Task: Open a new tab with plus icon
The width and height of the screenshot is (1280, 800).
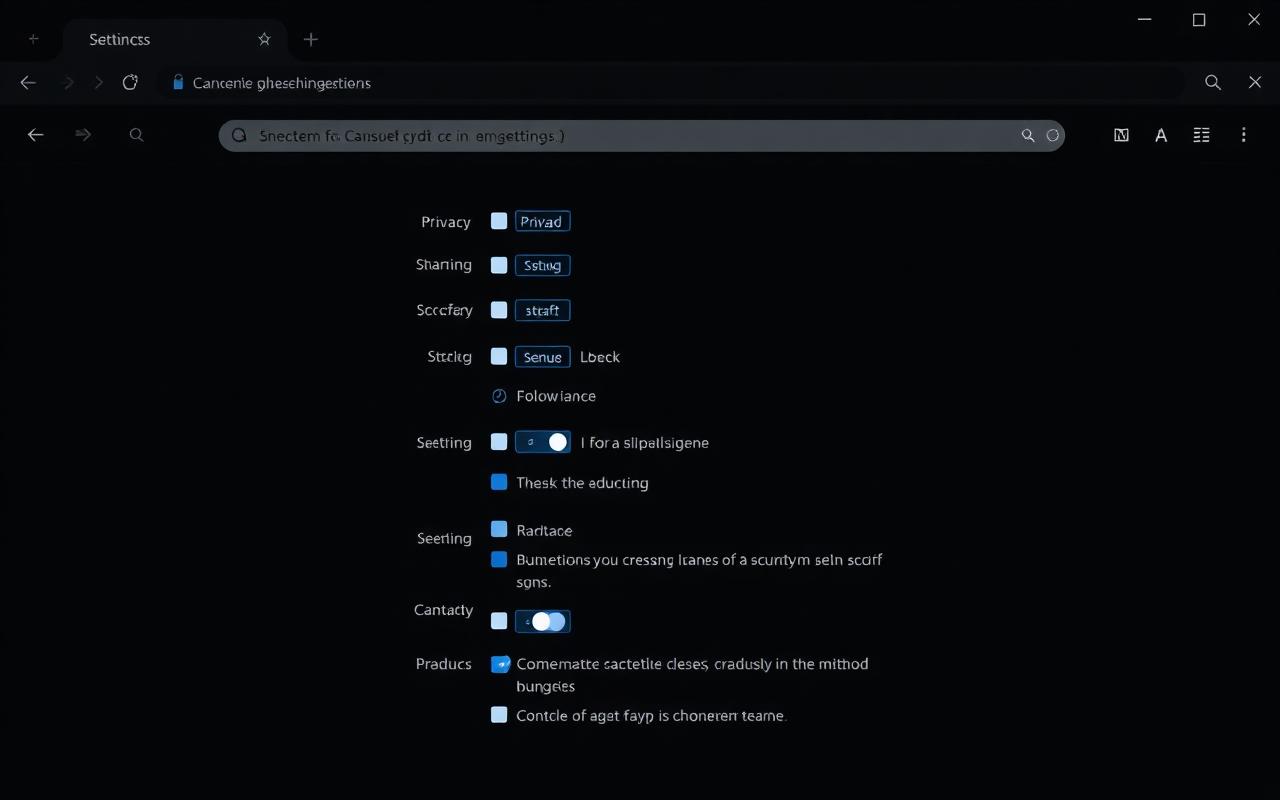Action: [311, 39]
